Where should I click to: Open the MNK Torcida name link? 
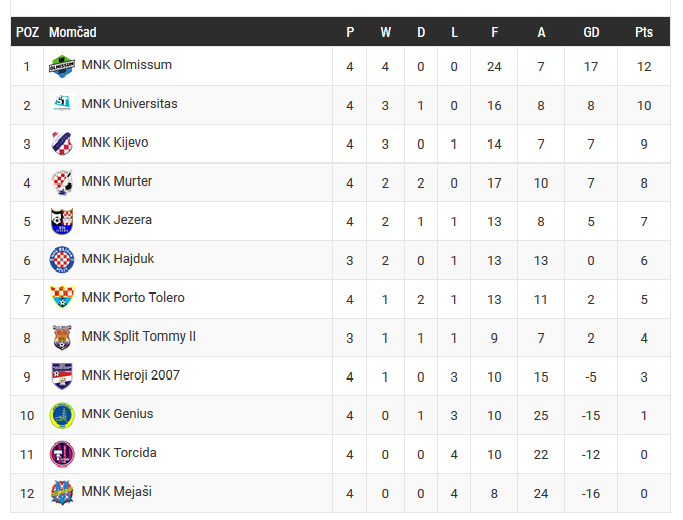coord(118,453)
